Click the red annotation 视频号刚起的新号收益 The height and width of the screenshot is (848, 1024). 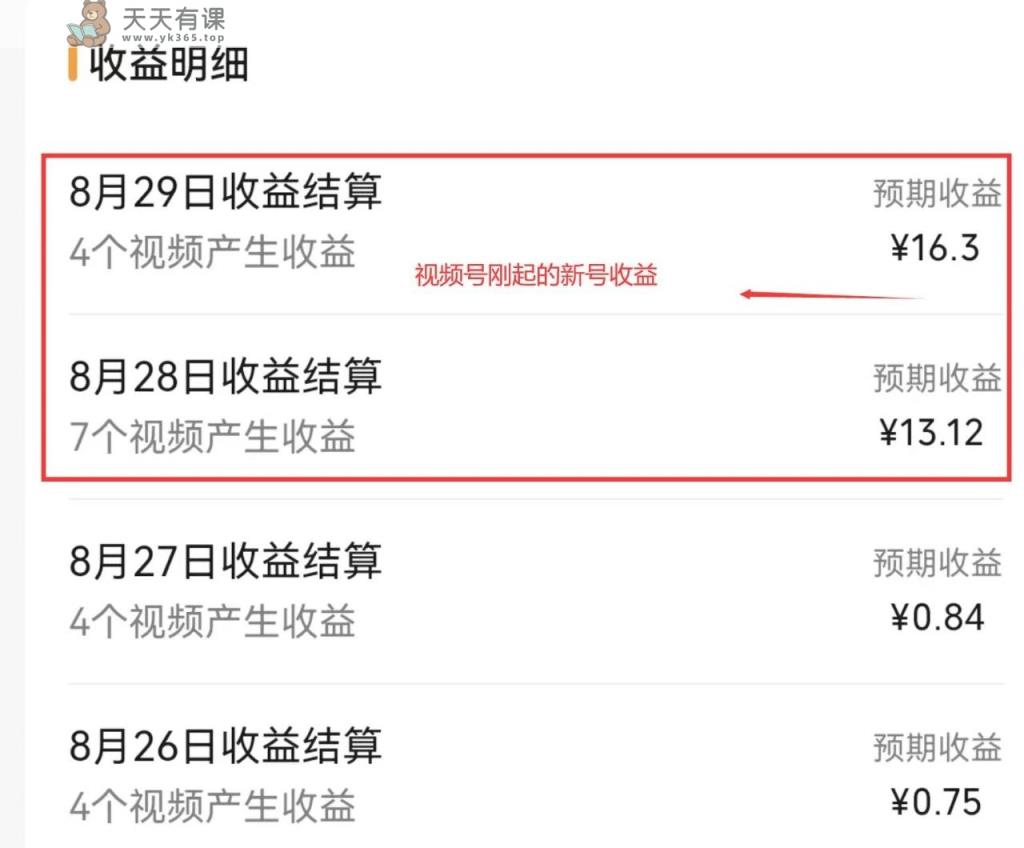536,275
